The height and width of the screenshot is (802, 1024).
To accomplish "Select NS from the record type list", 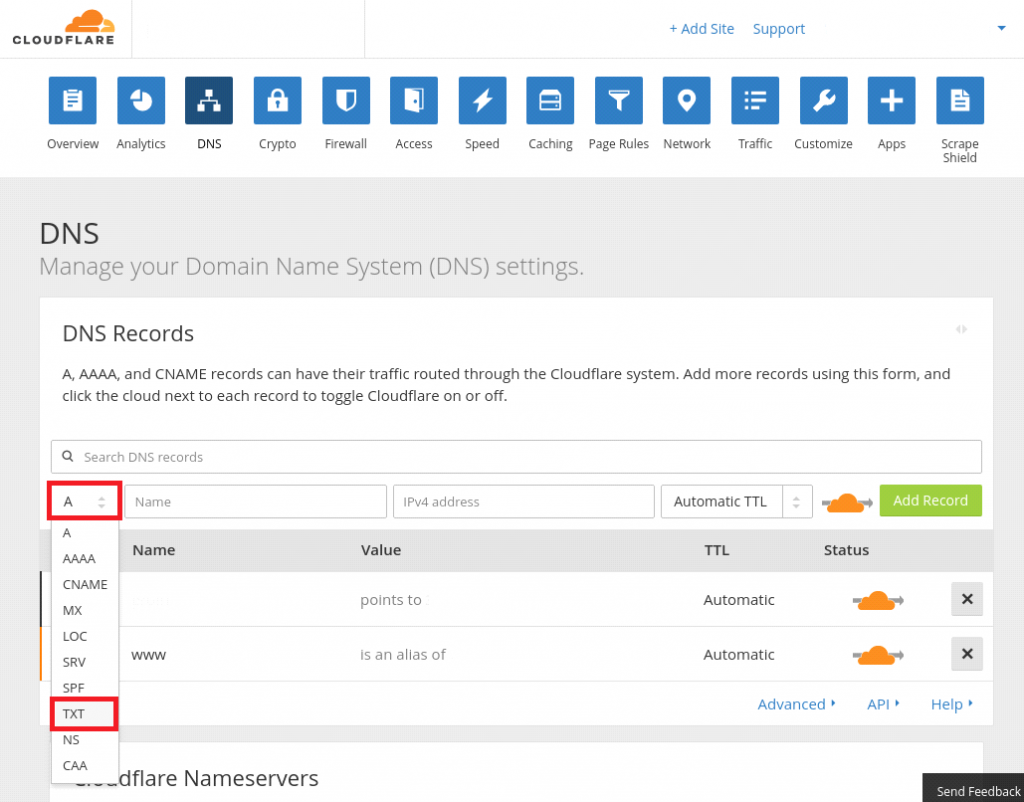I will tap(85, 739).
